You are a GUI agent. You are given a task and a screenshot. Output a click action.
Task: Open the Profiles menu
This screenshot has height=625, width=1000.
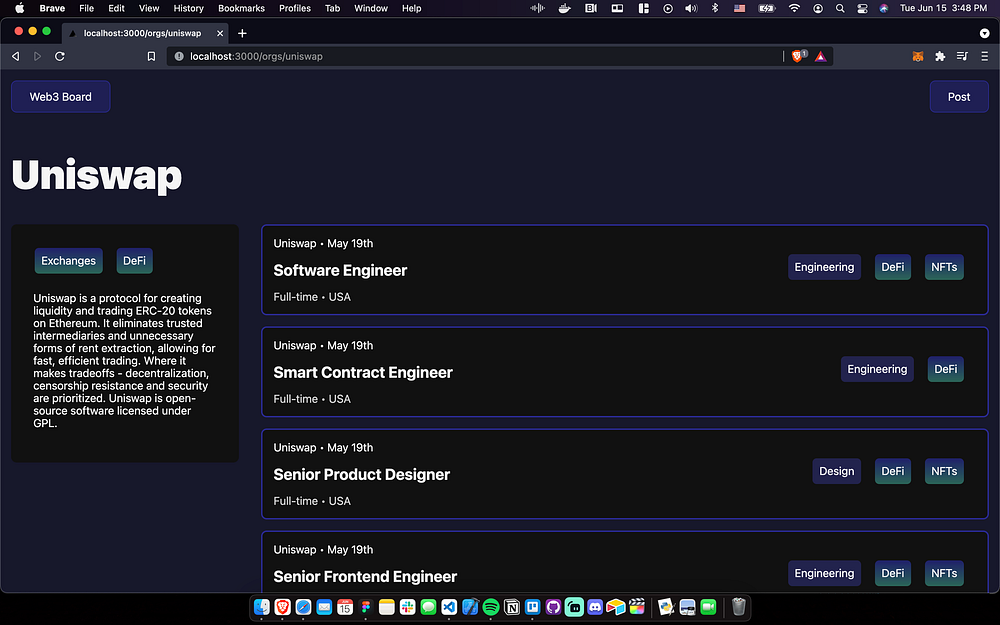click(x=295, y=8)
